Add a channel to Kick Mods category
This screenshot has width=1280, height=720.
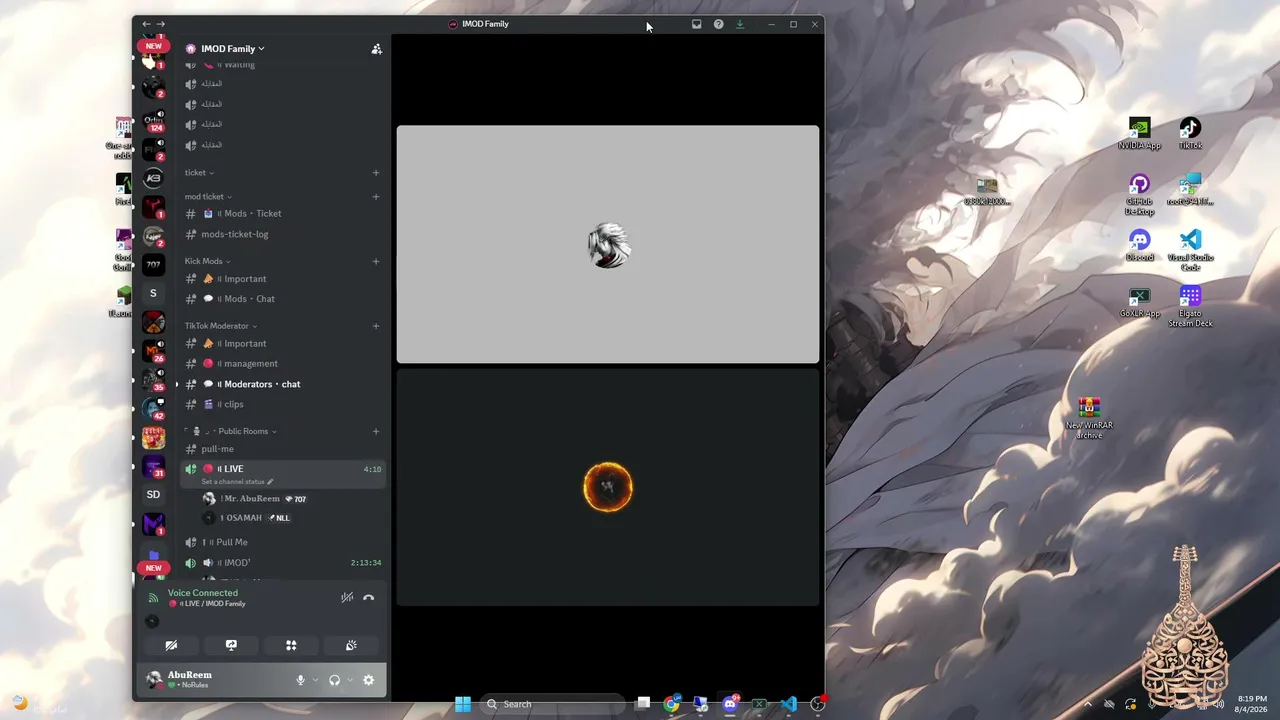pos(376,262)
